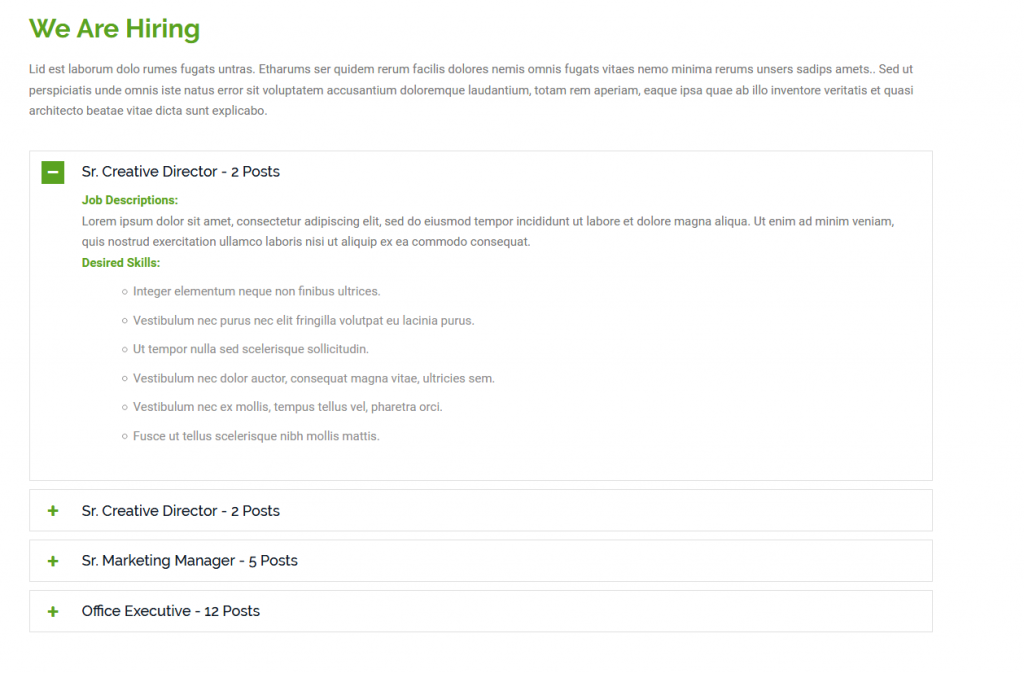Image resolution: width=1024 pixels, height=673 pixels.
Task: Click plus icon beside Sr. Marketing Manager
Action: (53, 561)
